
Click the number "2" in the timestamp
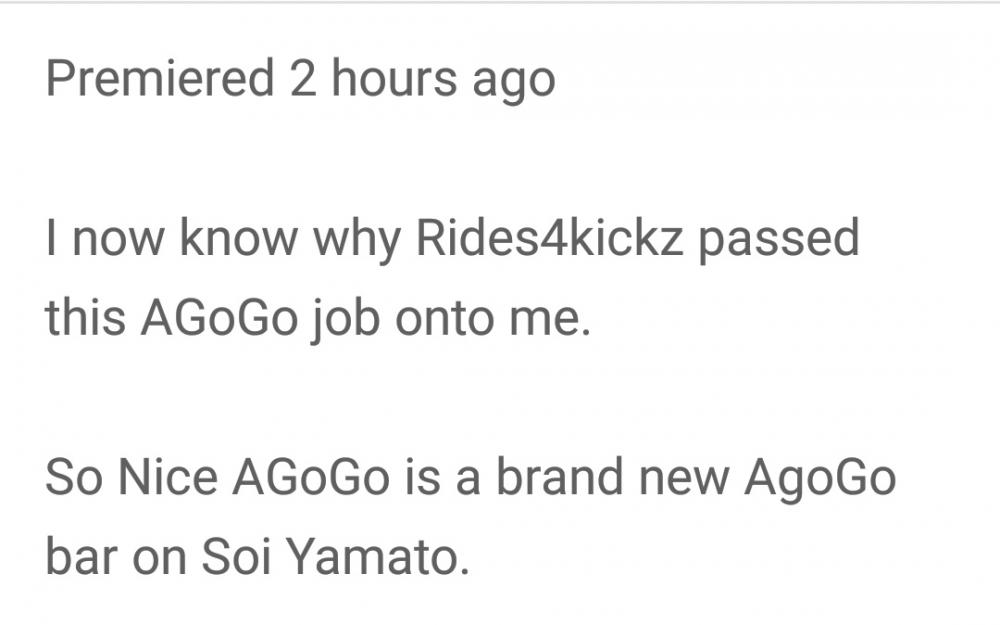[302, 79]
